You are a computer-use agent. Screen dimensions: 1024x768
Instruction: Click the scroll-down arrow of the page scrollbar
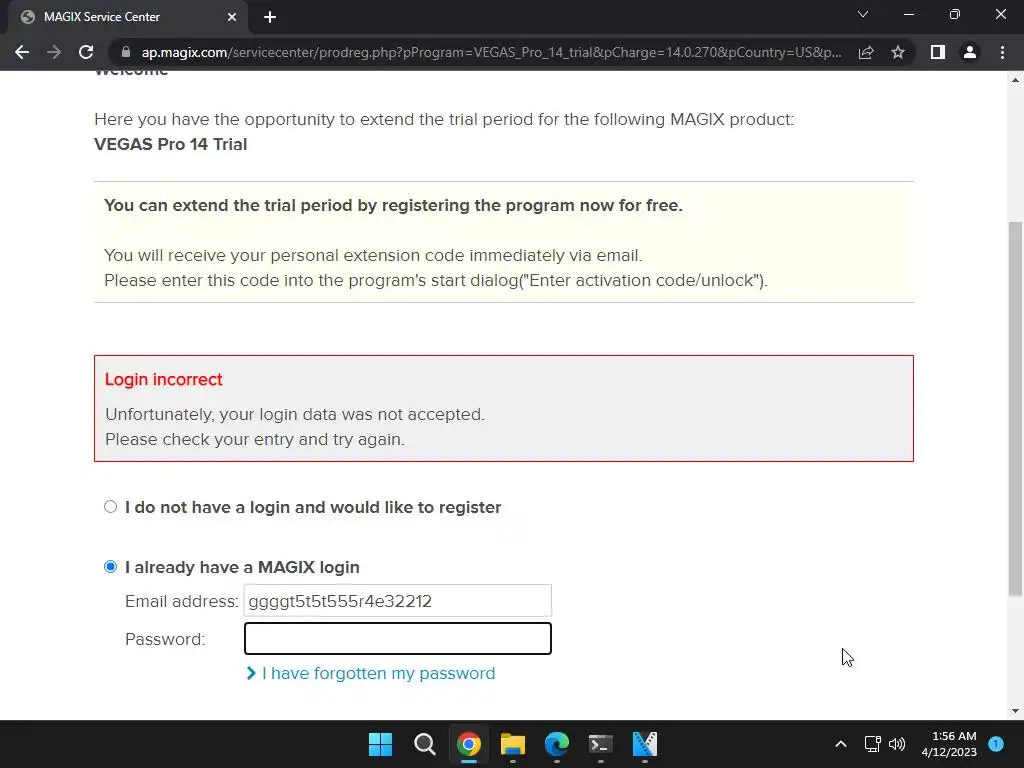point(1015,711)
